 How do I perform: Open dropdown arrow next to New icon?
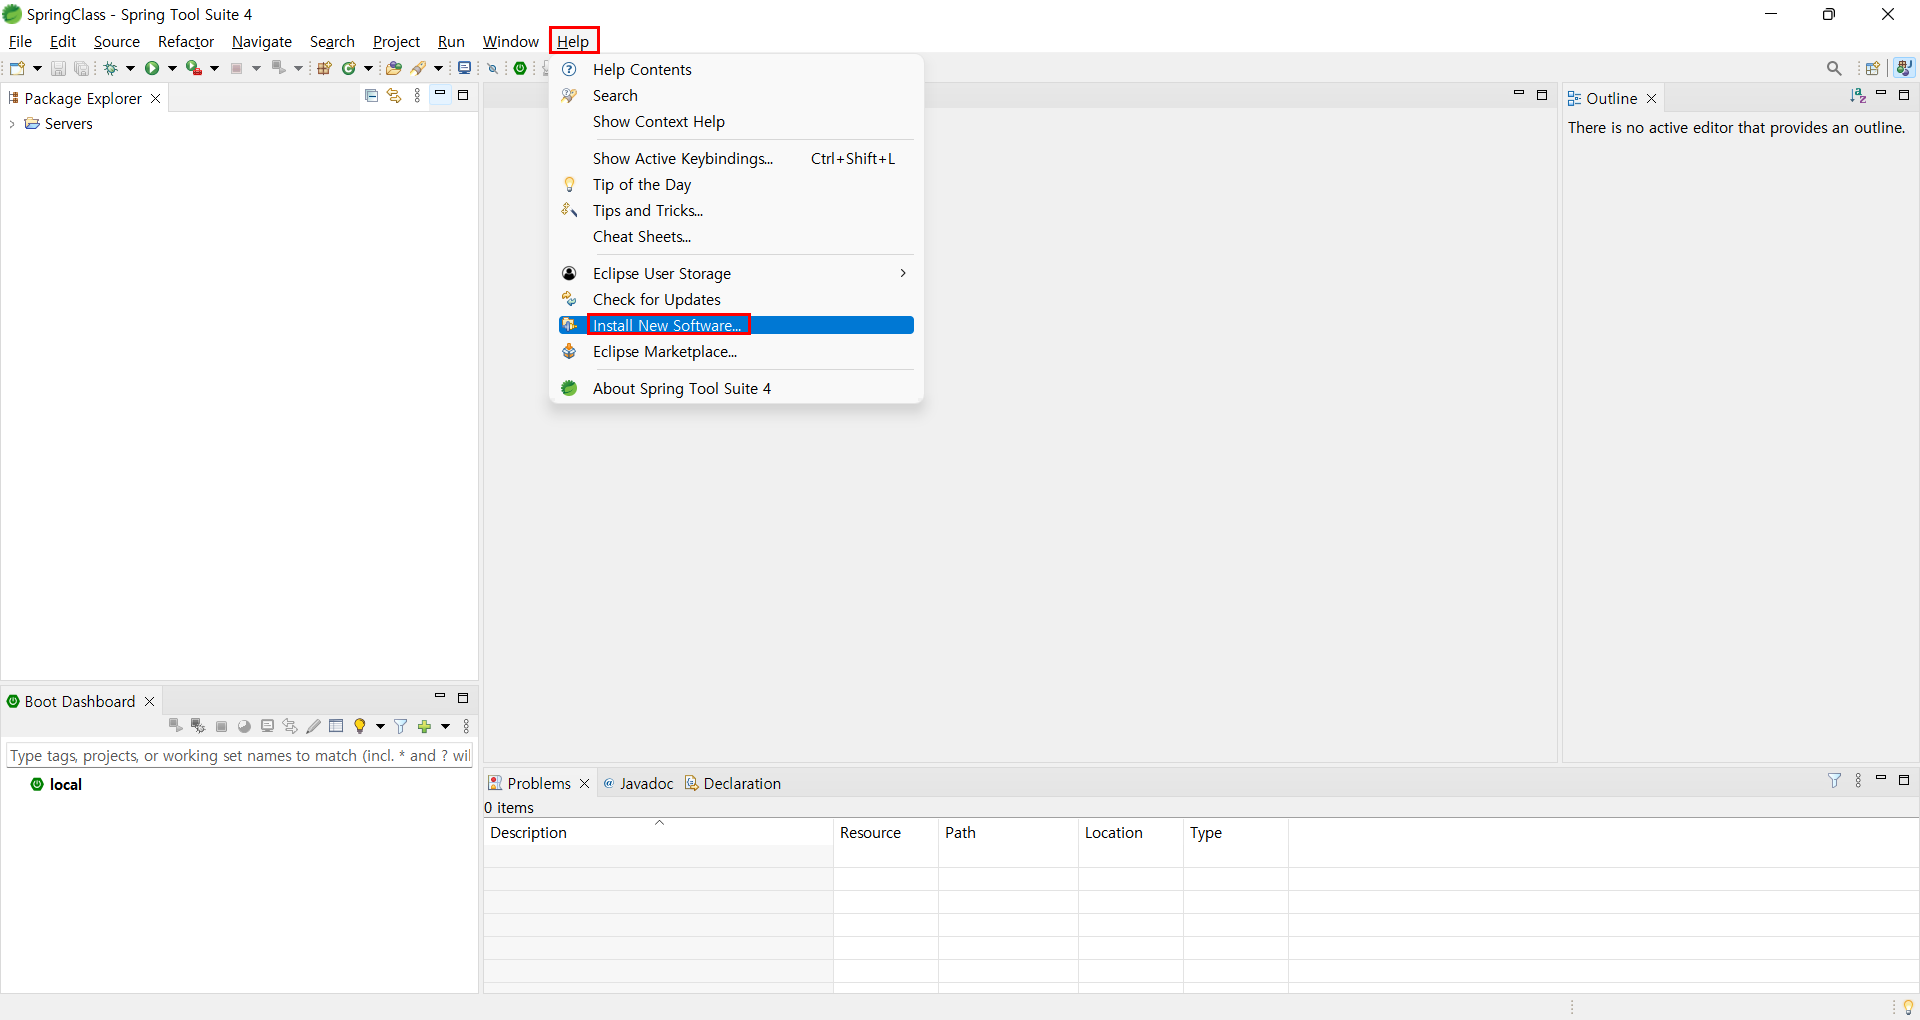point(37,68)
